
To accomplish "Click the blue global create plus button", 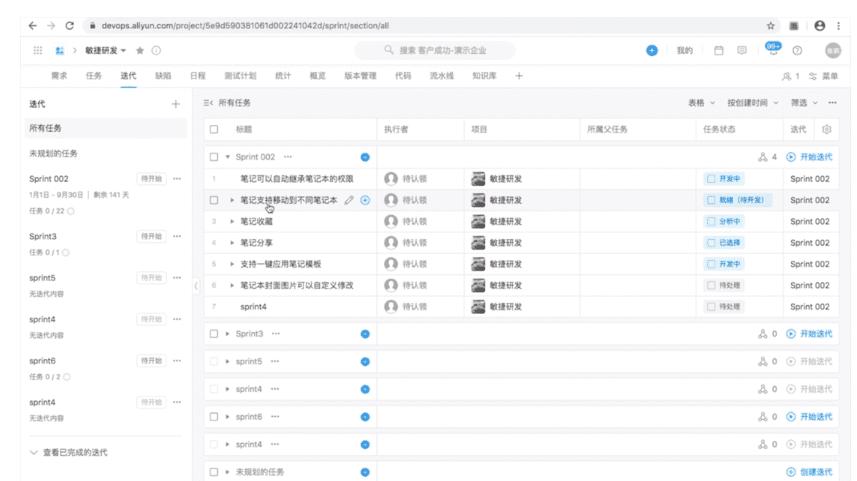I will pyautogui.click(x=651, y=50).
